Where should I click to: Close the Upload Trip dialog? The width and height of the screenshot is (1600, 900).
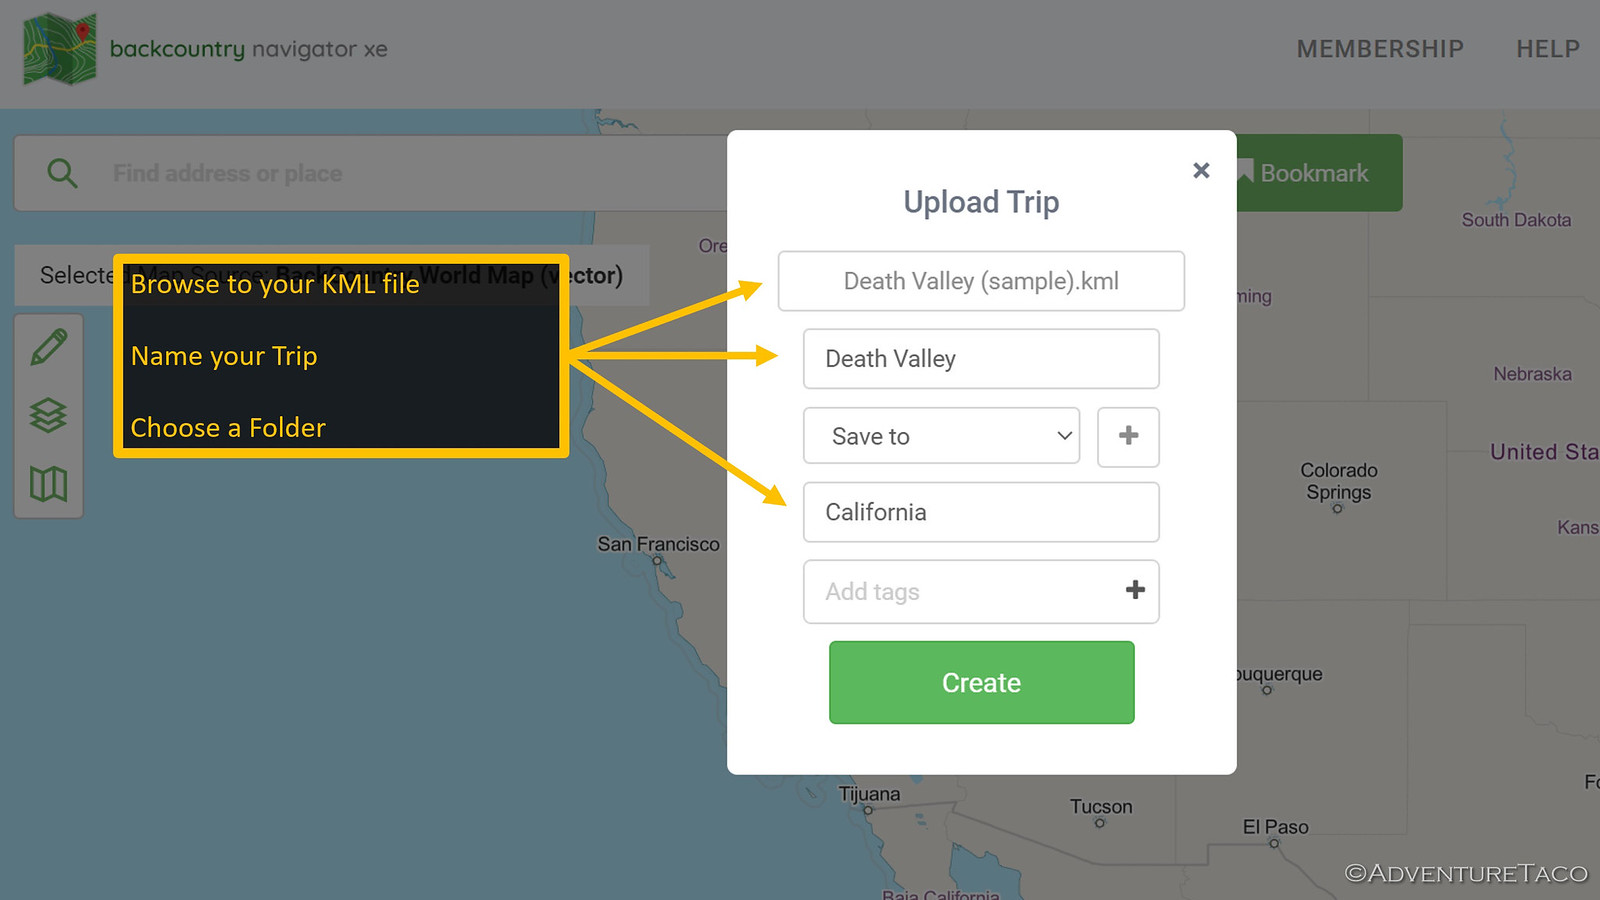click(1201, 171)
